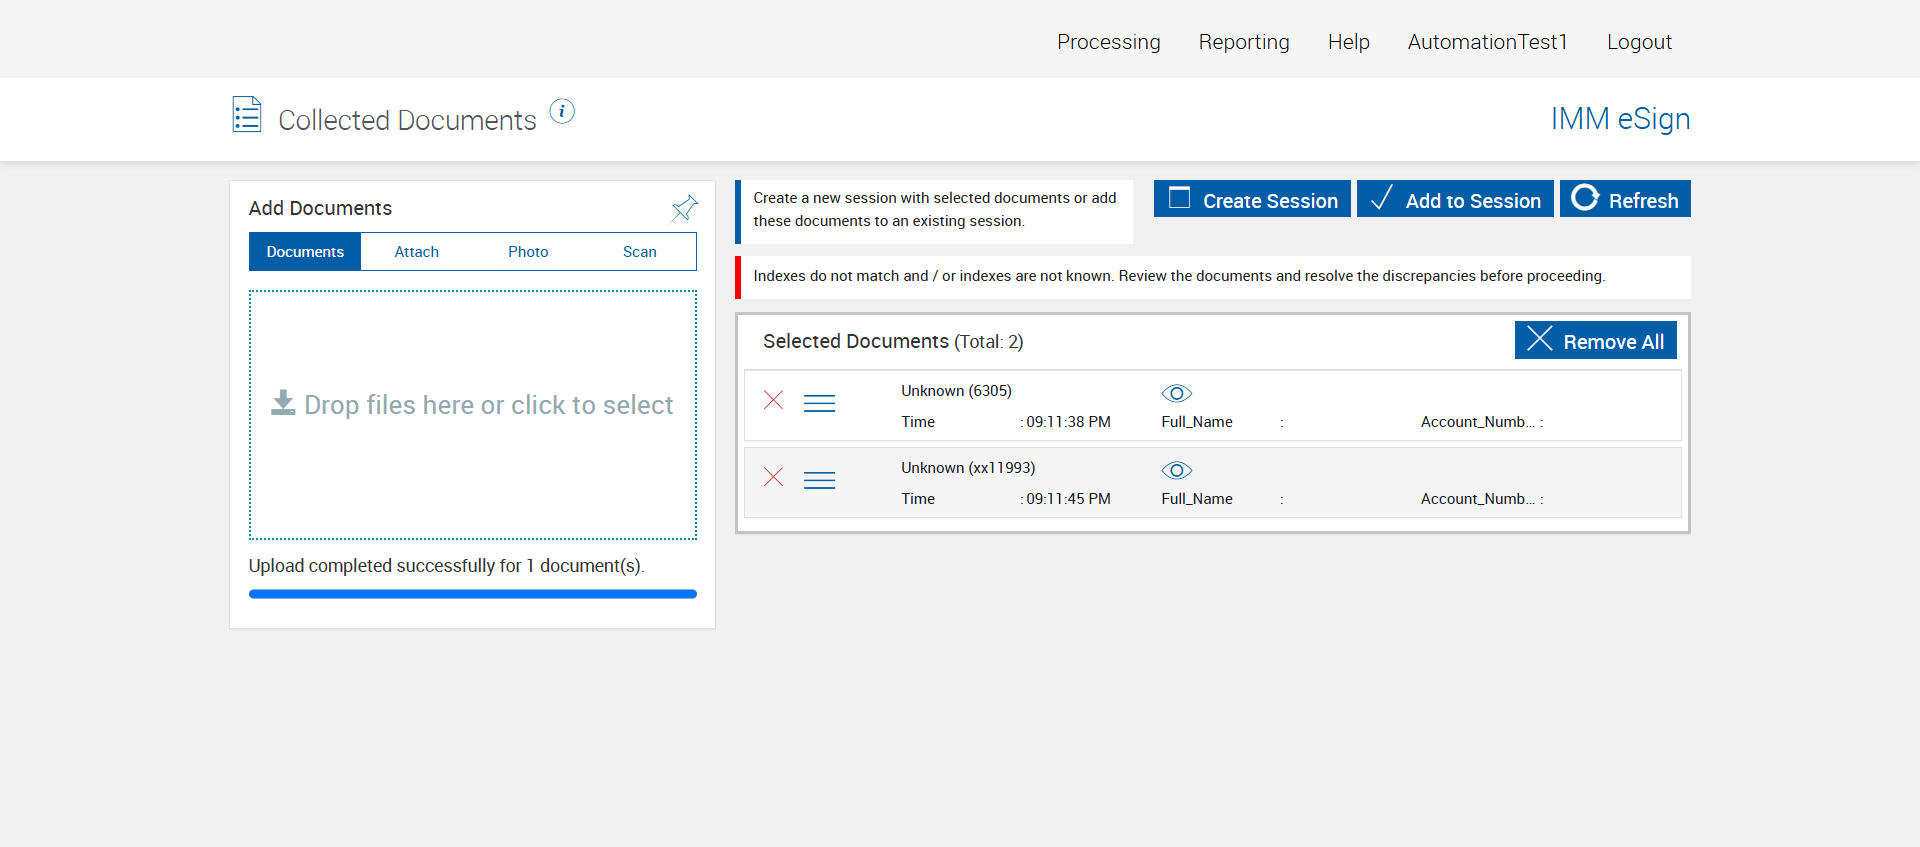Click the hamburger lines icon for Unknown (xx11993)
The image size is (1920, 847).
(x=819, y=481)
